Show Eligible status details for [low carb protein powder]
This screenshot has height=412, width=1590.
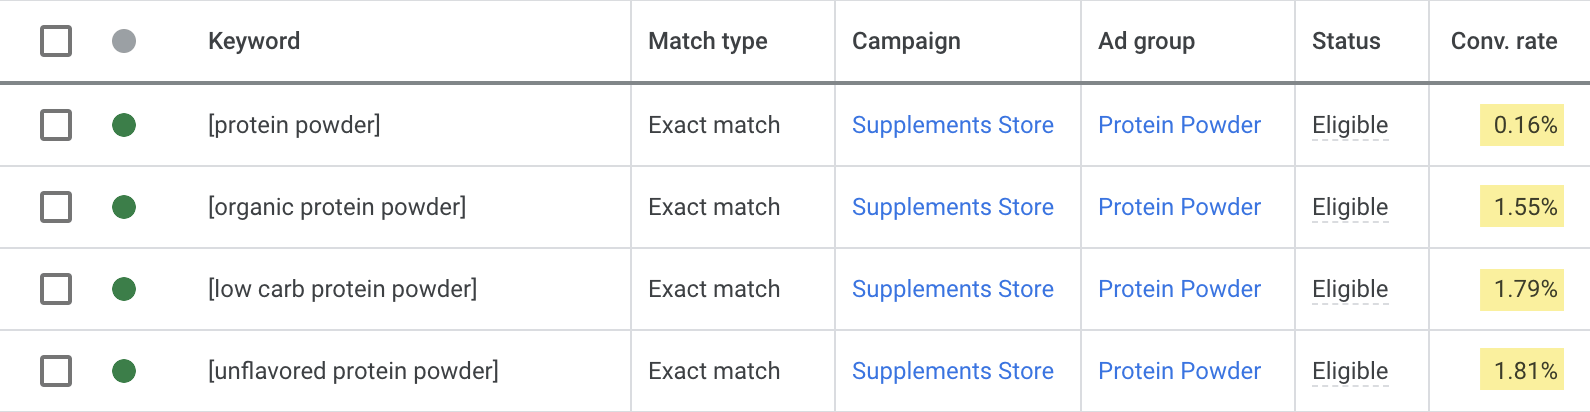tap(1350, 289)
